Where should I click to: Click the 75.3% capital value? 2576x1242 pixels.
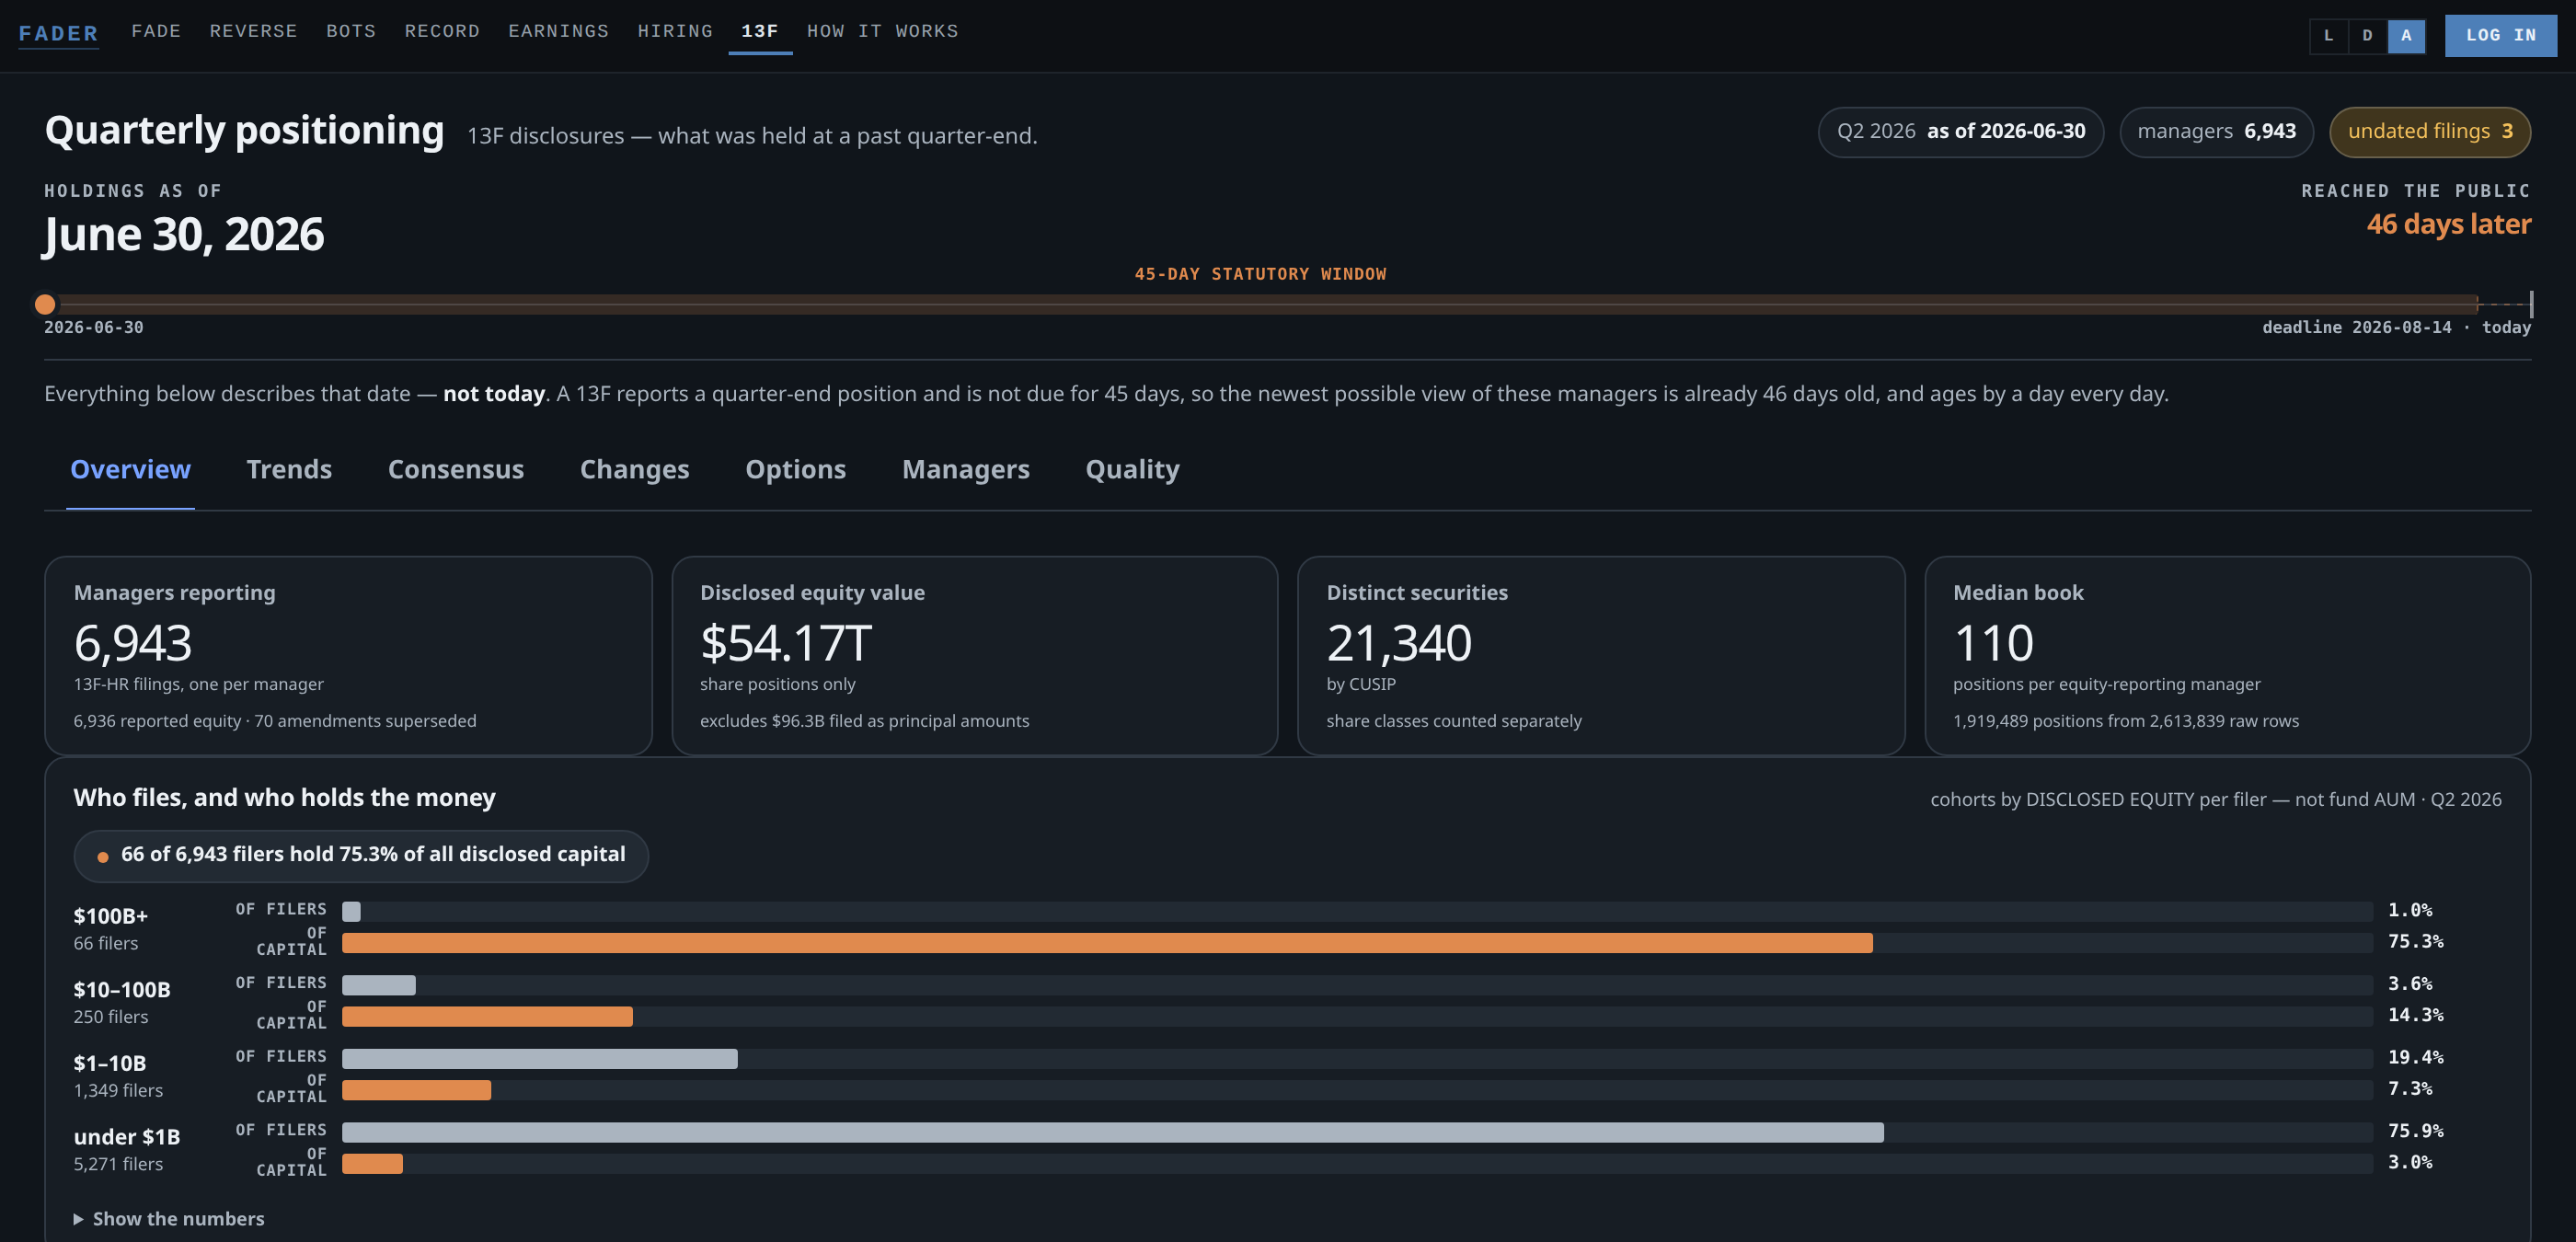(2416, 941)
